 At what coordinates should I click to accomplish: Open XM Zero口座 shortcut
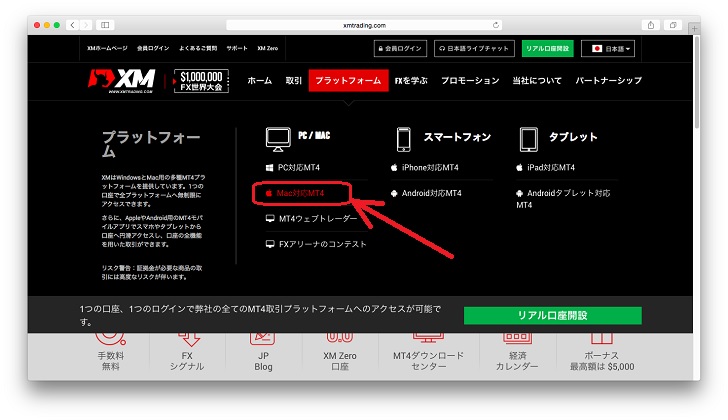[340, 353]
